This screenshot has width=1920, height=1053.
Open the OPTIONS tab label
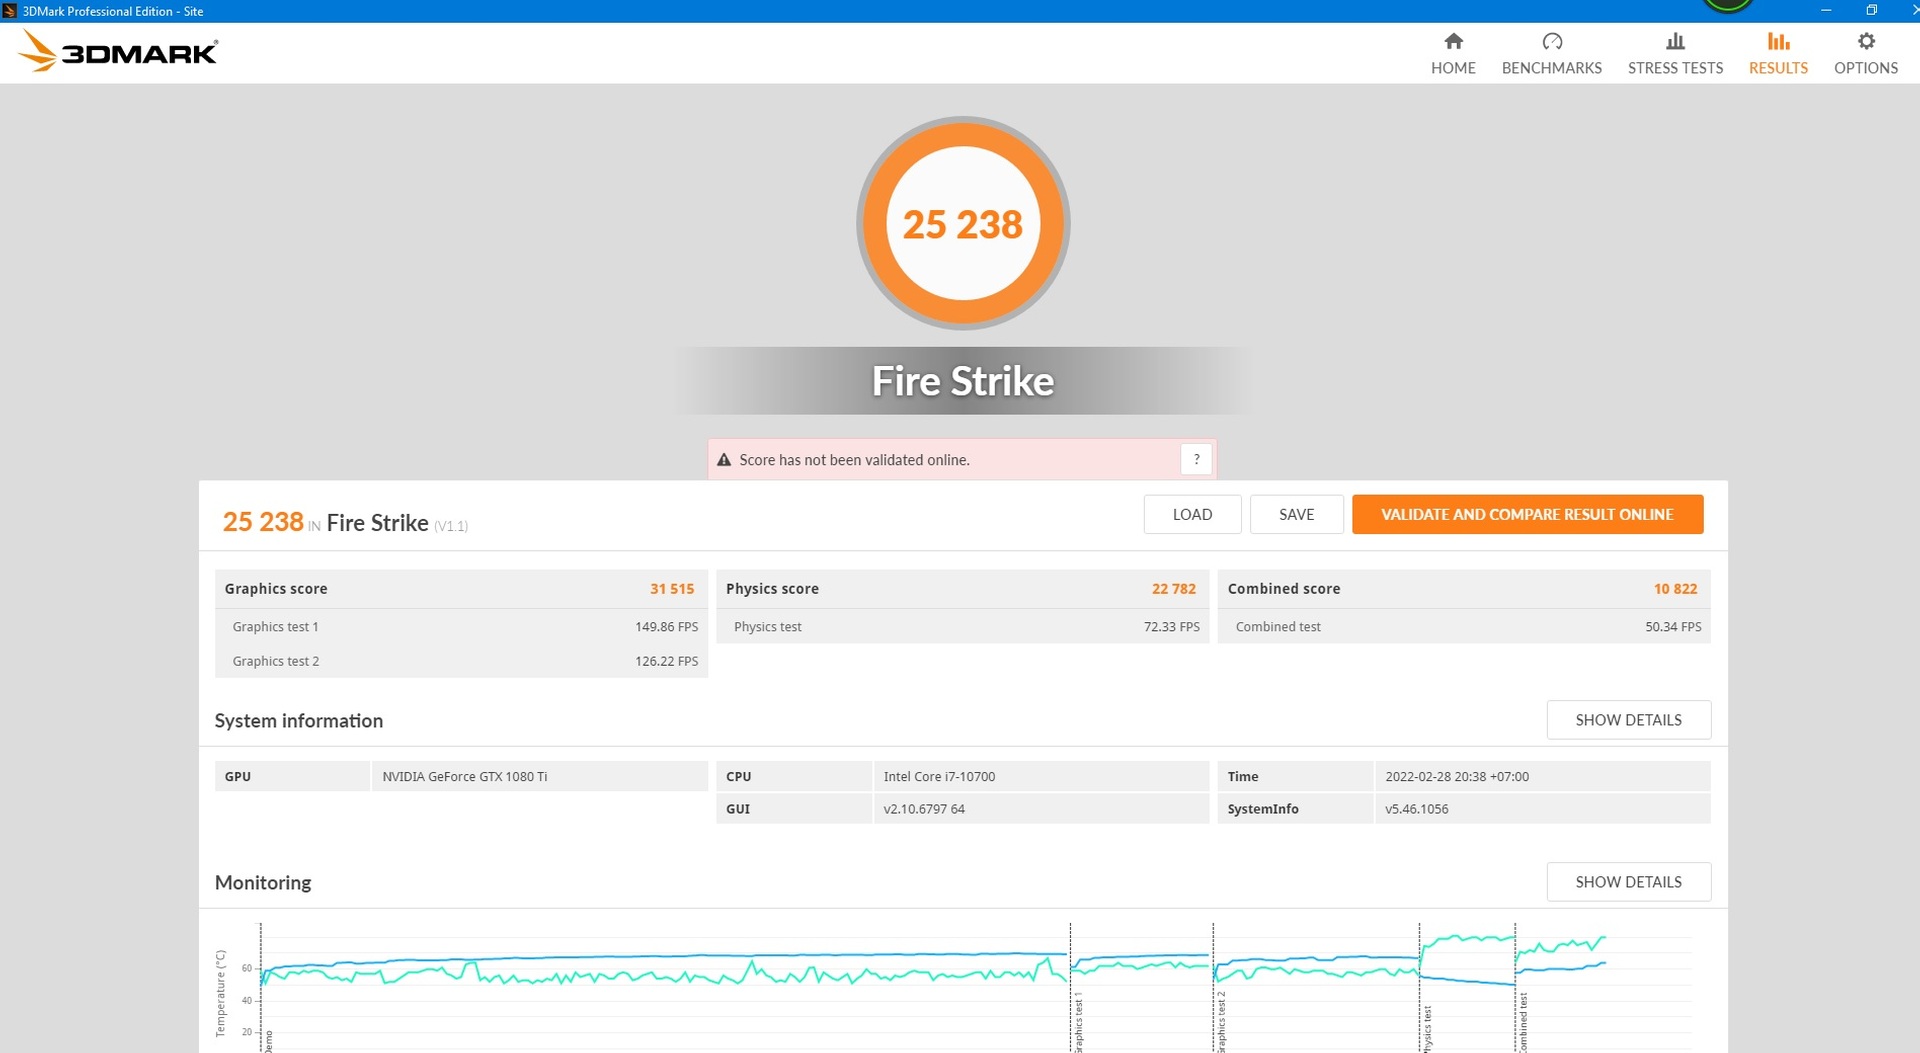coord(1865,68)
